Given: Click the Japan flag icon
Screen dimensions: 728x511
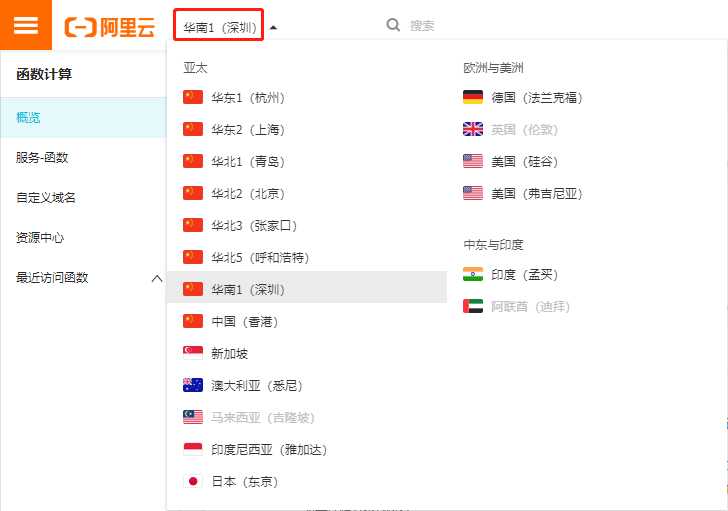Looking at the screenshot, I should coord(193,481).
